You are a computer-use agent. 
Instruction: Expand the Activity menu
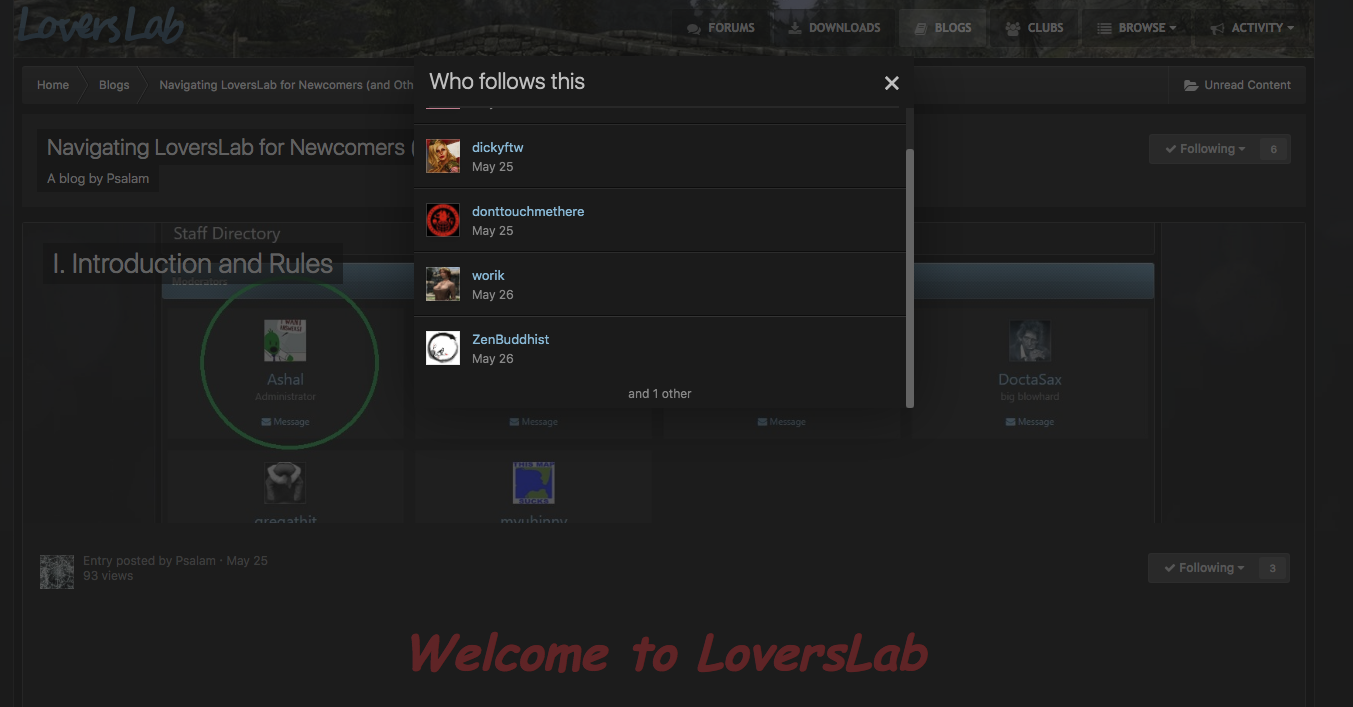tap(1252, 28)
